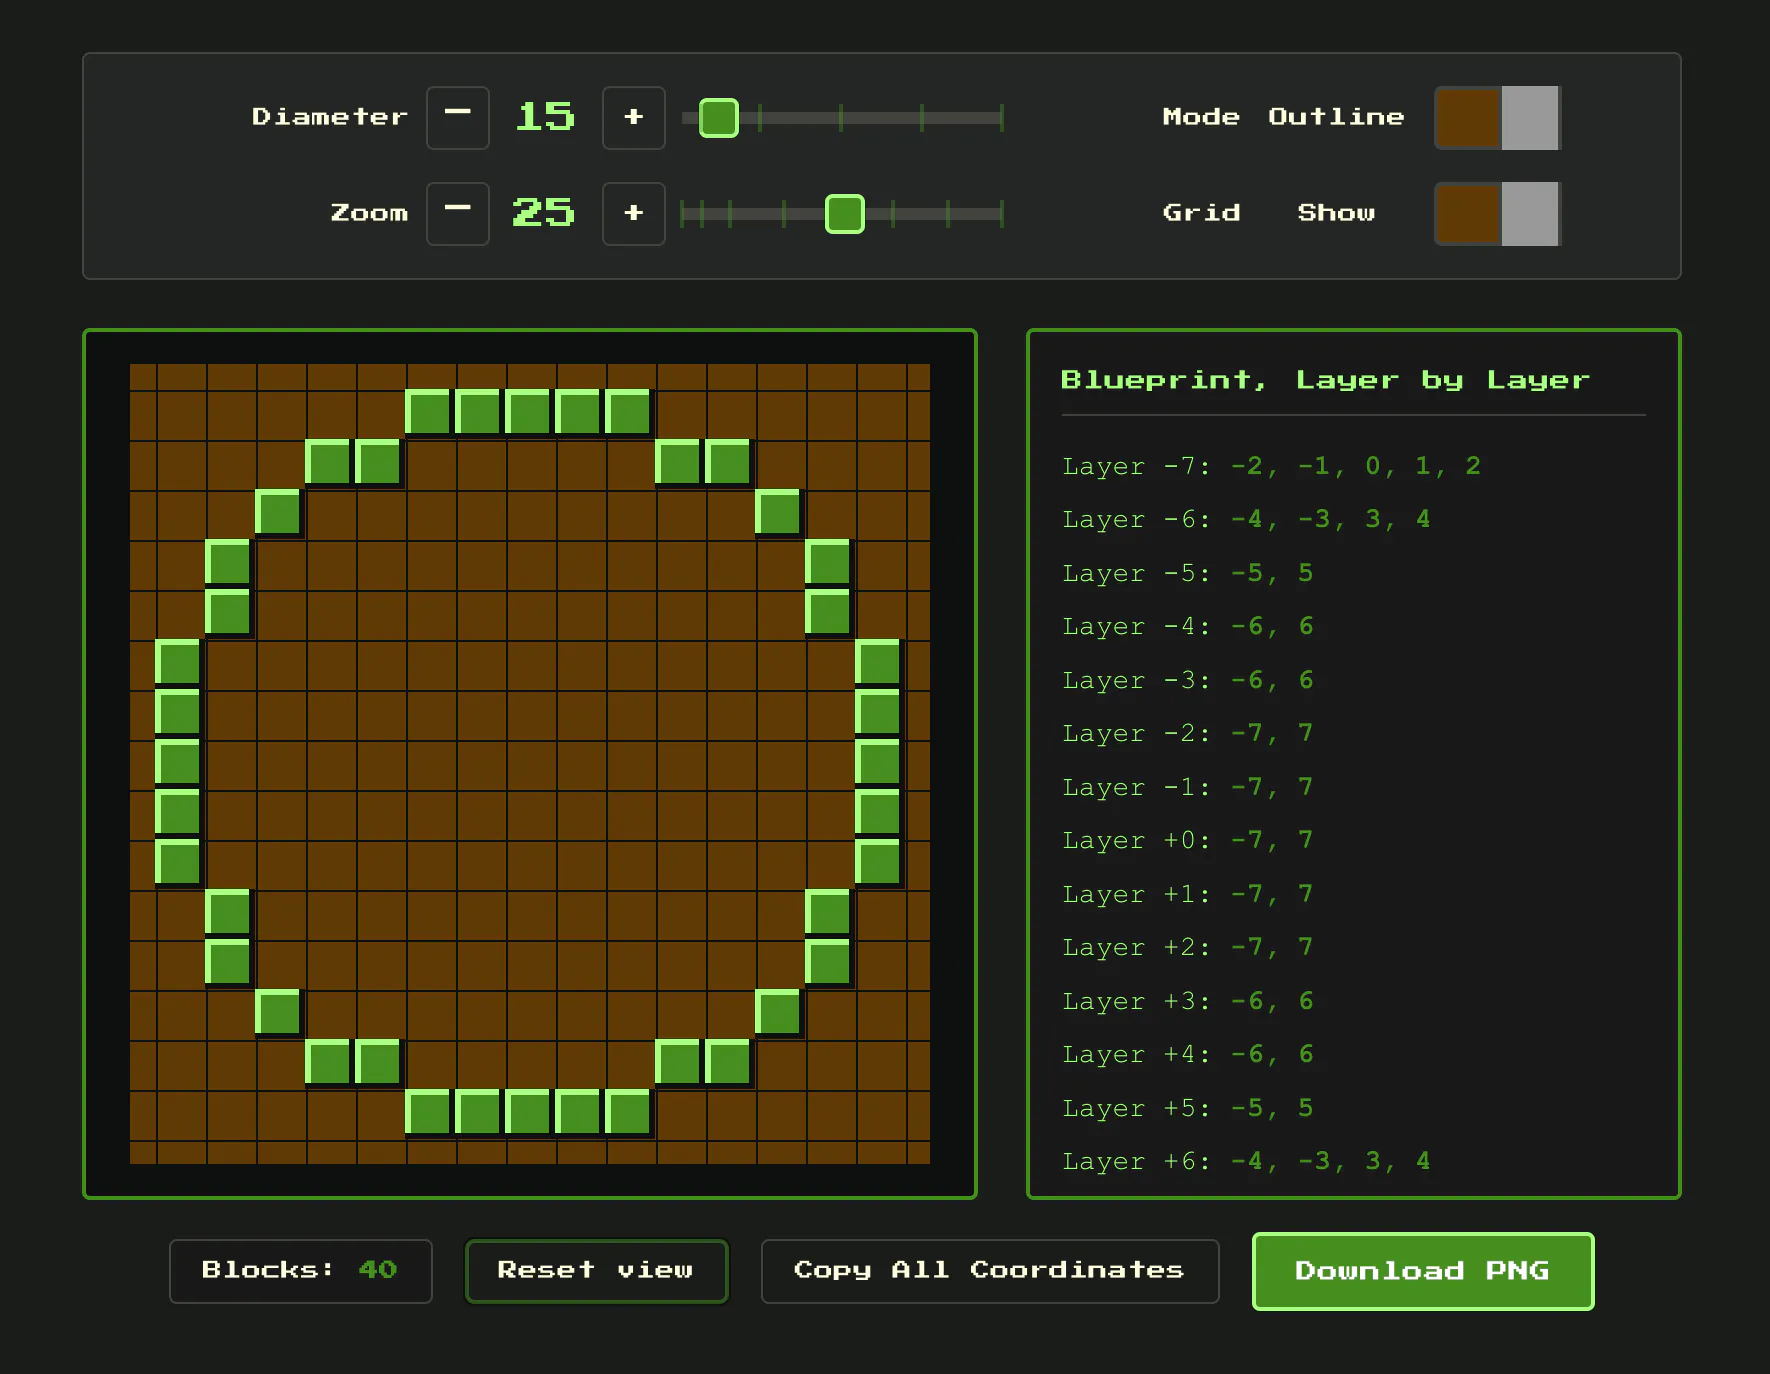Click the empty center of the circle canvas

(530, 764)
